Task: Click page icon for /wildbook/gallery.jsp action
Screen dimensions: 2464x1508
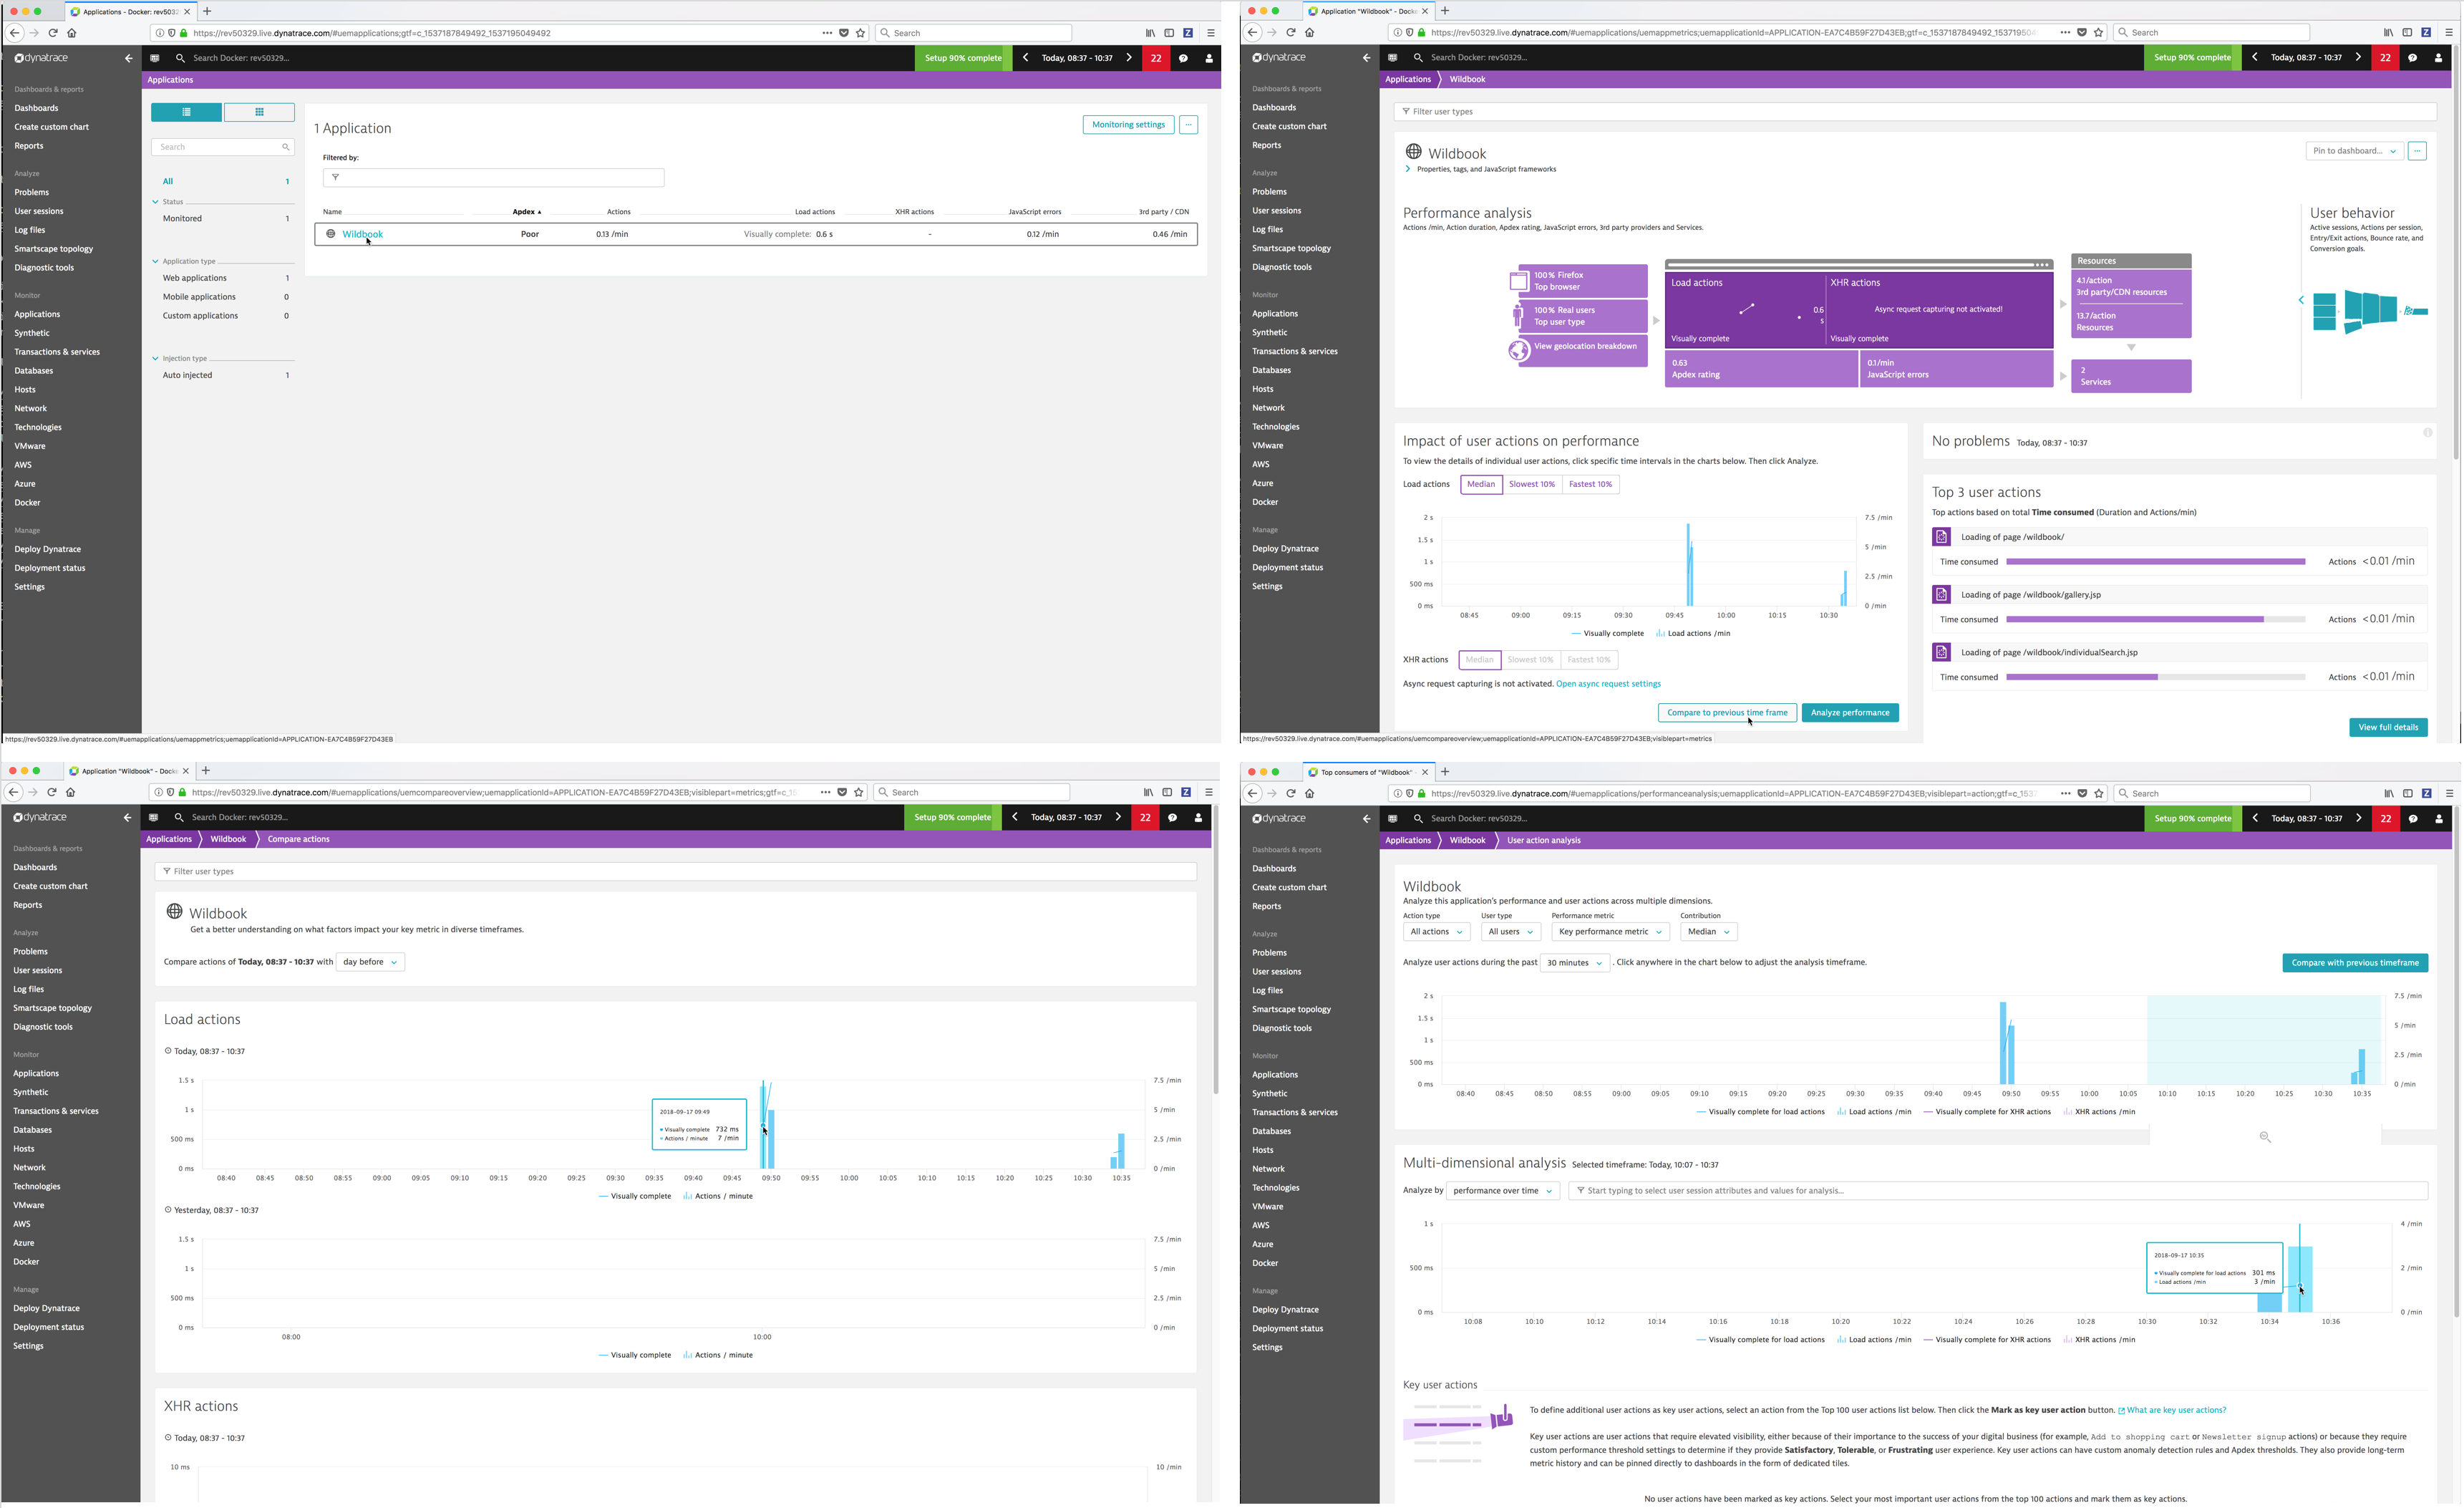Action: (1941, 595)
